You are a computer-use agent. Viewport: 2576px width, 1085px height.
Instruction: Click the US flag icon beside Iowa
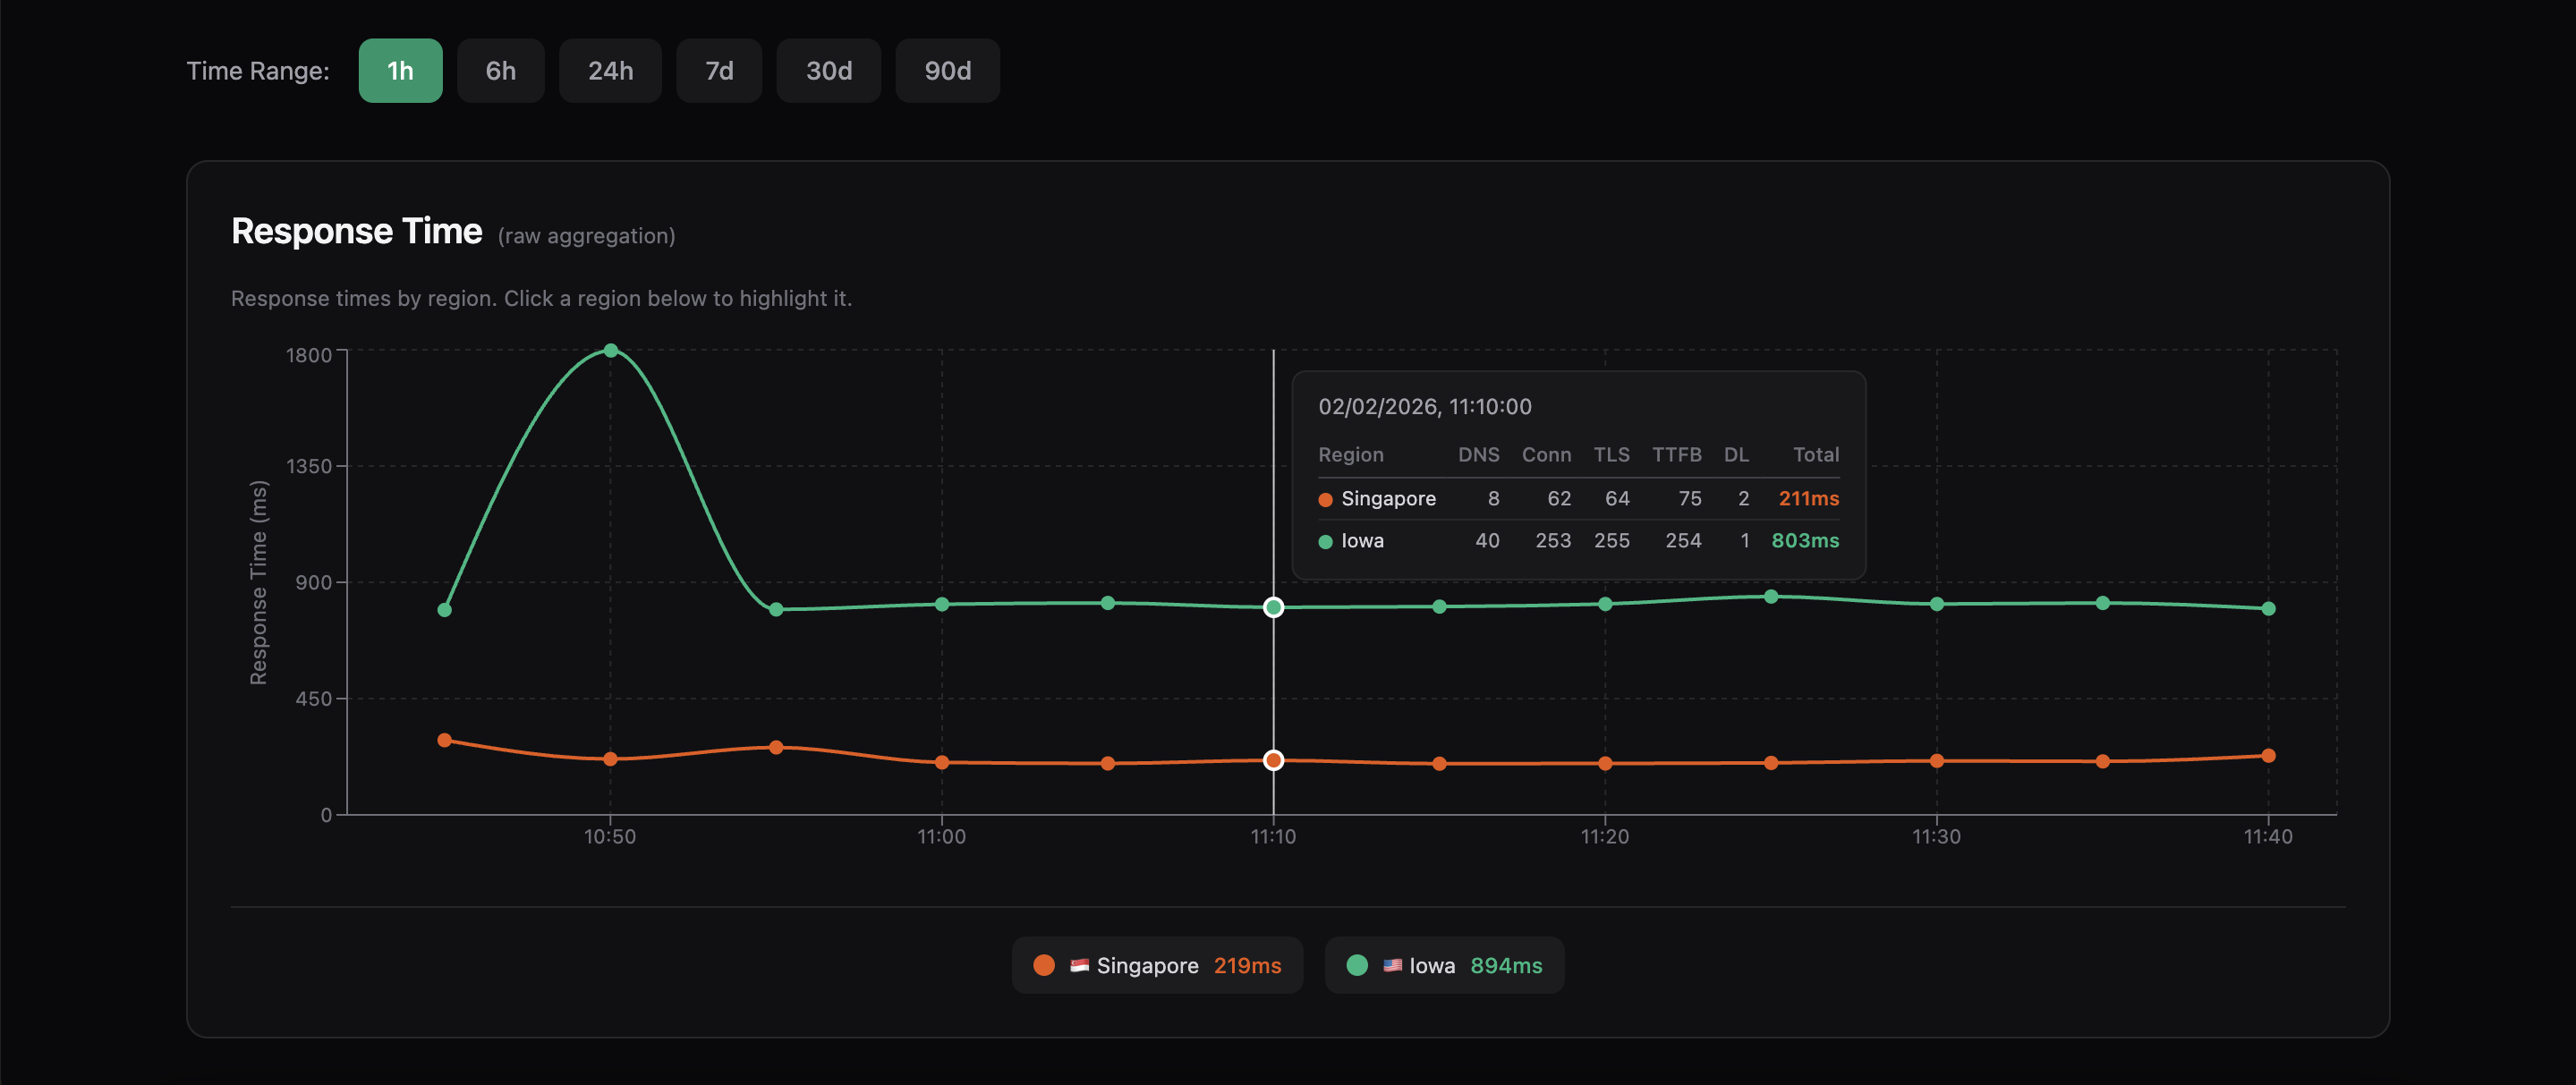pyautogui.click(x=1392, y=965)
